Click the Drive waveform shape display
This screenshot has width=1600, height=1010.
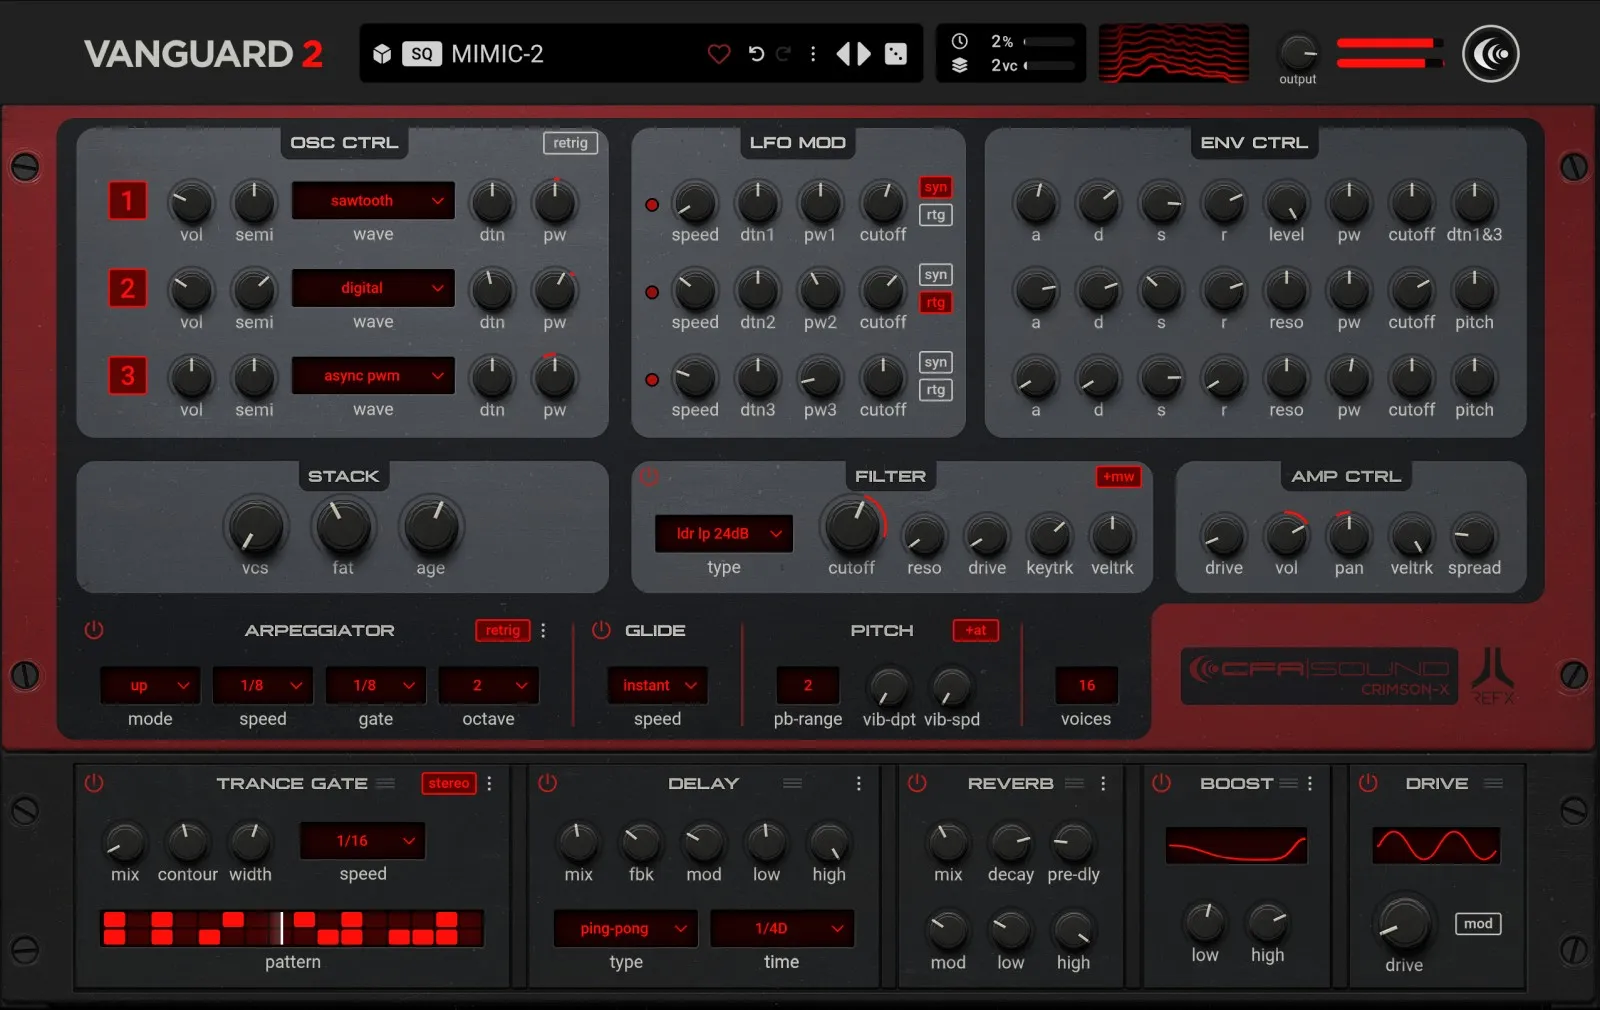[x=1436, y=846]
